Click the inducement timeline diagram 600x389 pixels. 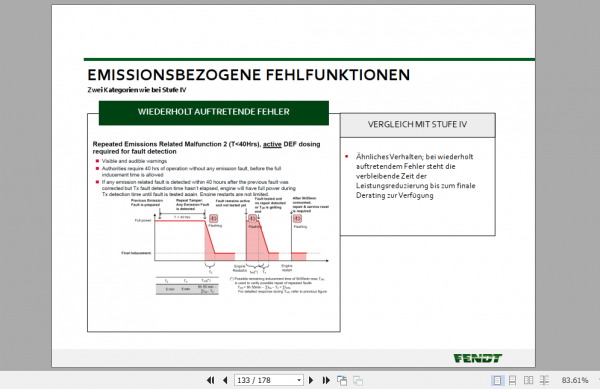(x=226, y=246)
